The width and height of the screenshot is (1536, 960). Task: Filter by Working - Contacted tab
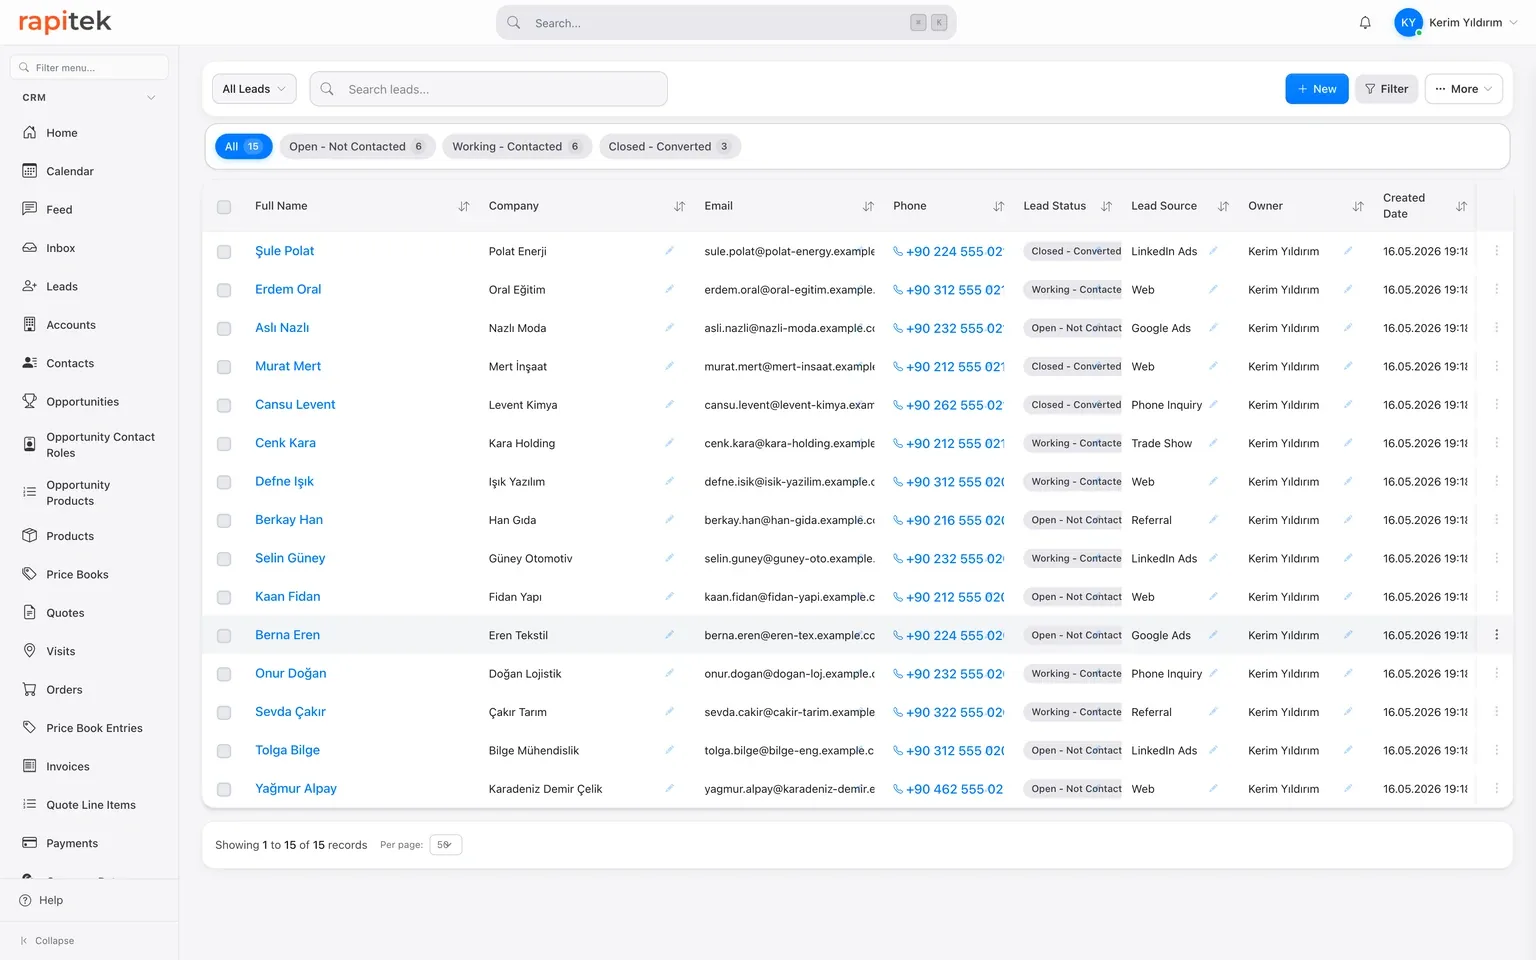coord(516,146)
